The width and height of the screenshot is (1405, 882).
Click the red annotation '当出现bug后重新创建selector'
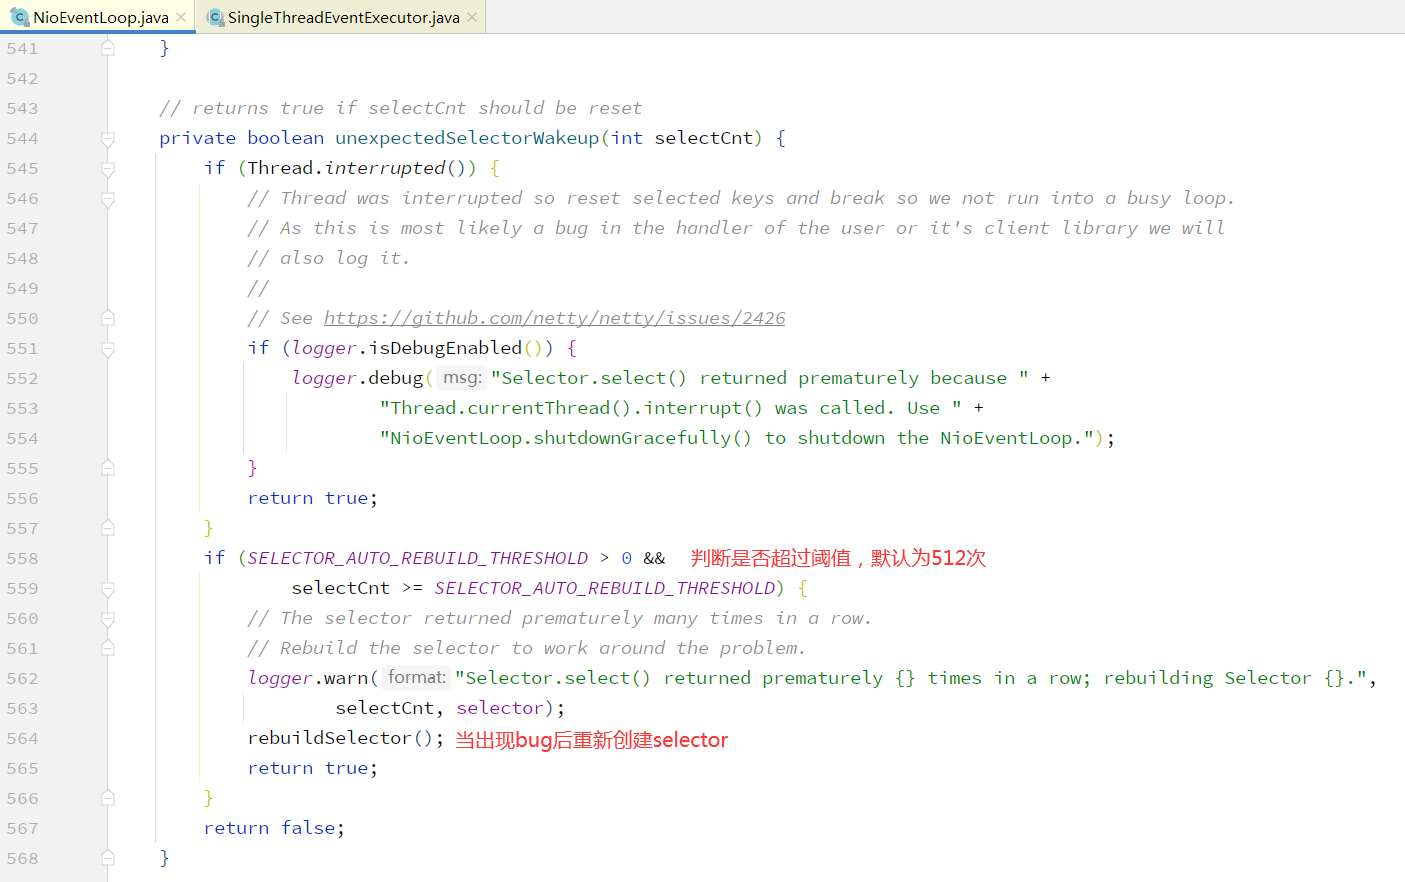click(x=592, y=740)
